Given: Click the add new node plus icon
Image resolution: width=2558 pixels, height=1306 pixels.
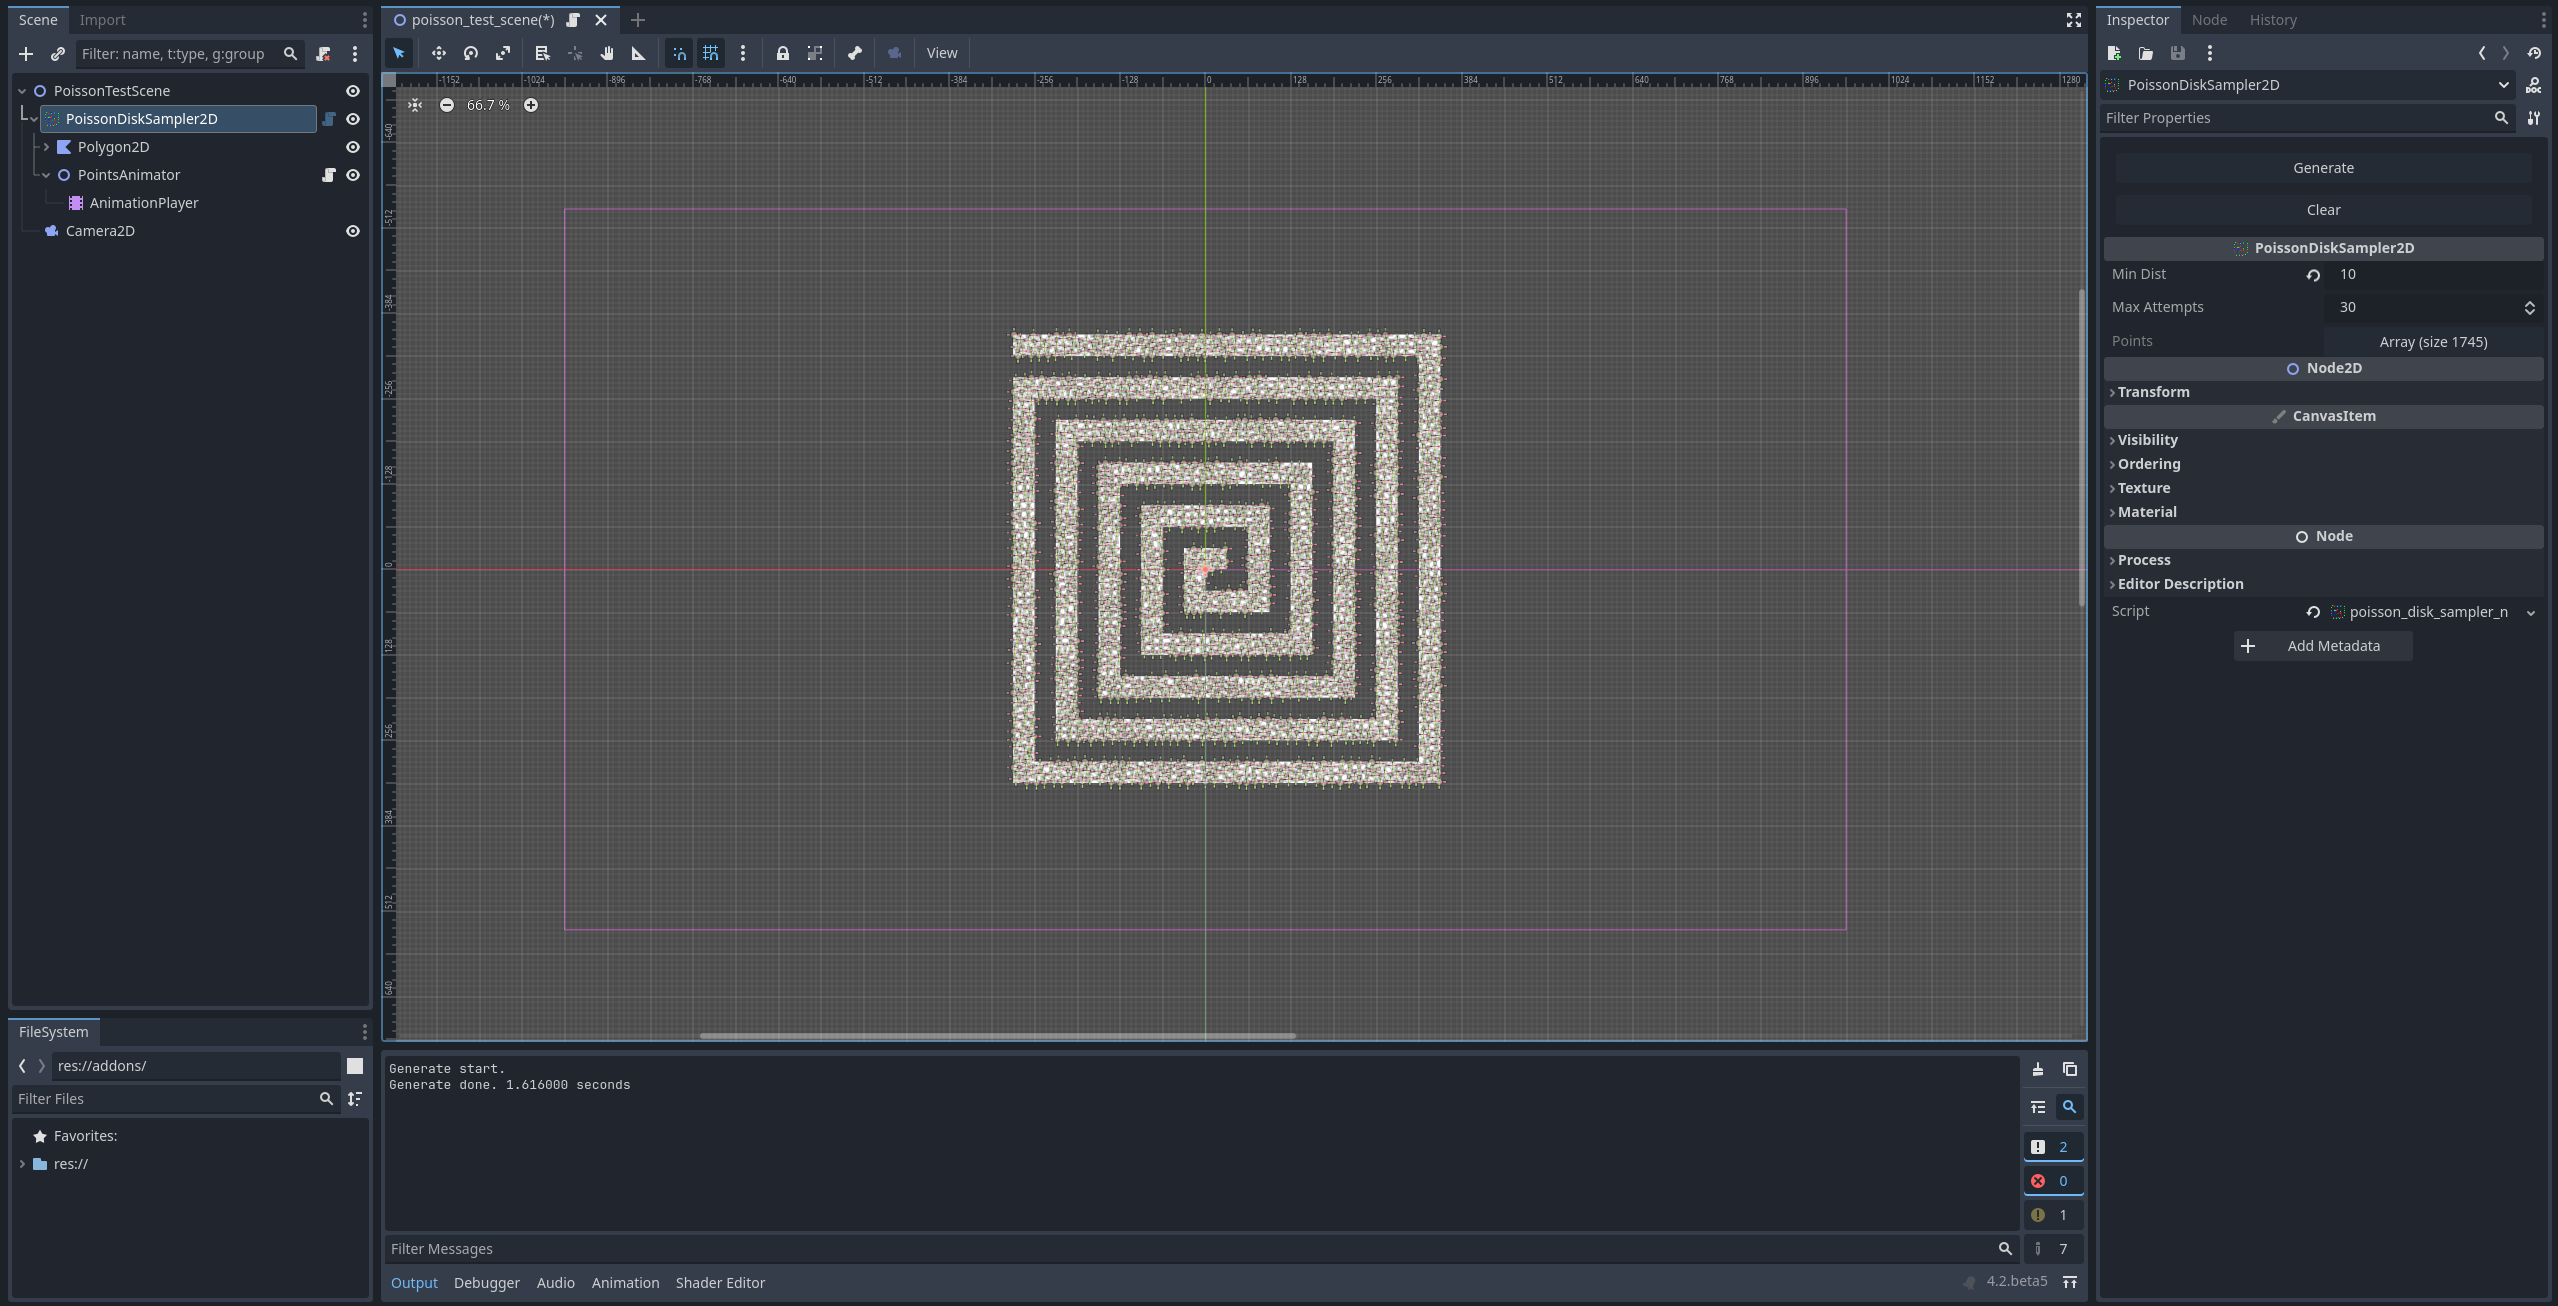Looking at the screenshot, I should coord(26,54).
